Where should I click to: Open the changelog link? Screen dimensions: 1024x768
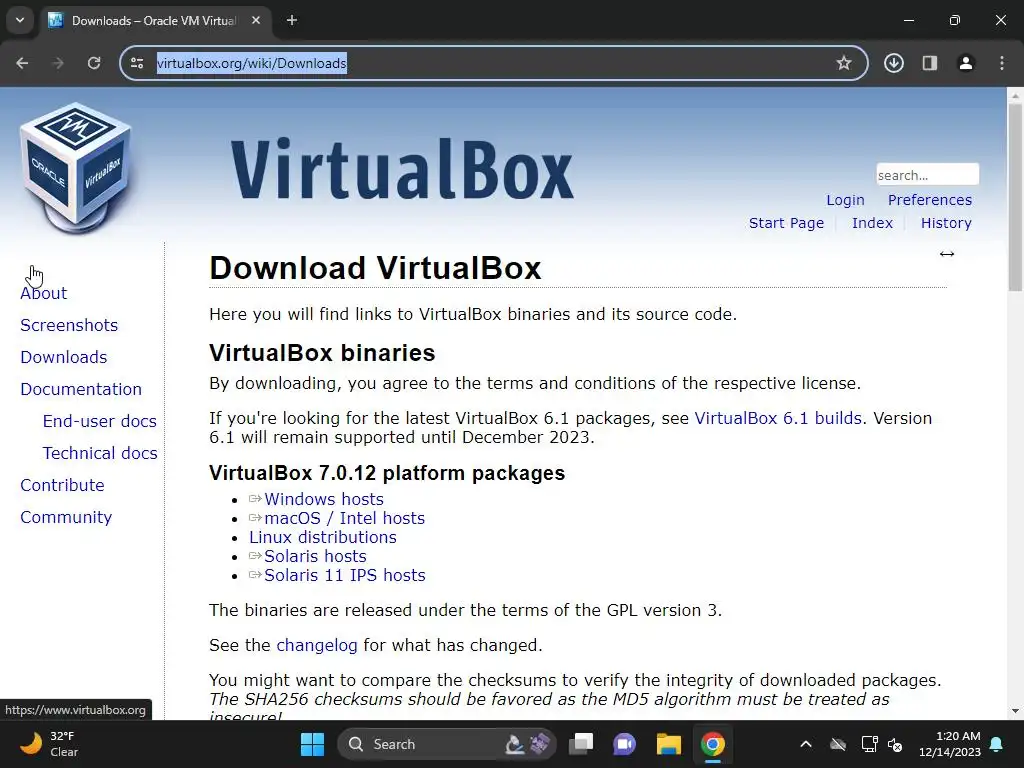pyautogui.click(x=317, y=645)
